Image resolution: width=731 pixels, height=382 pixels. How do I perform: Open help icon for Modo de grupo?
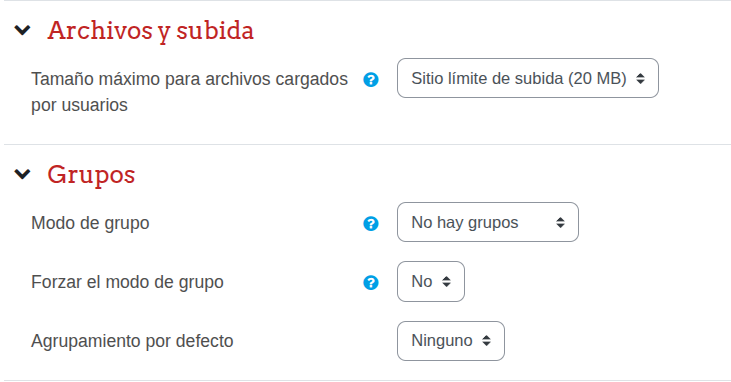click(x=371, y=223)
